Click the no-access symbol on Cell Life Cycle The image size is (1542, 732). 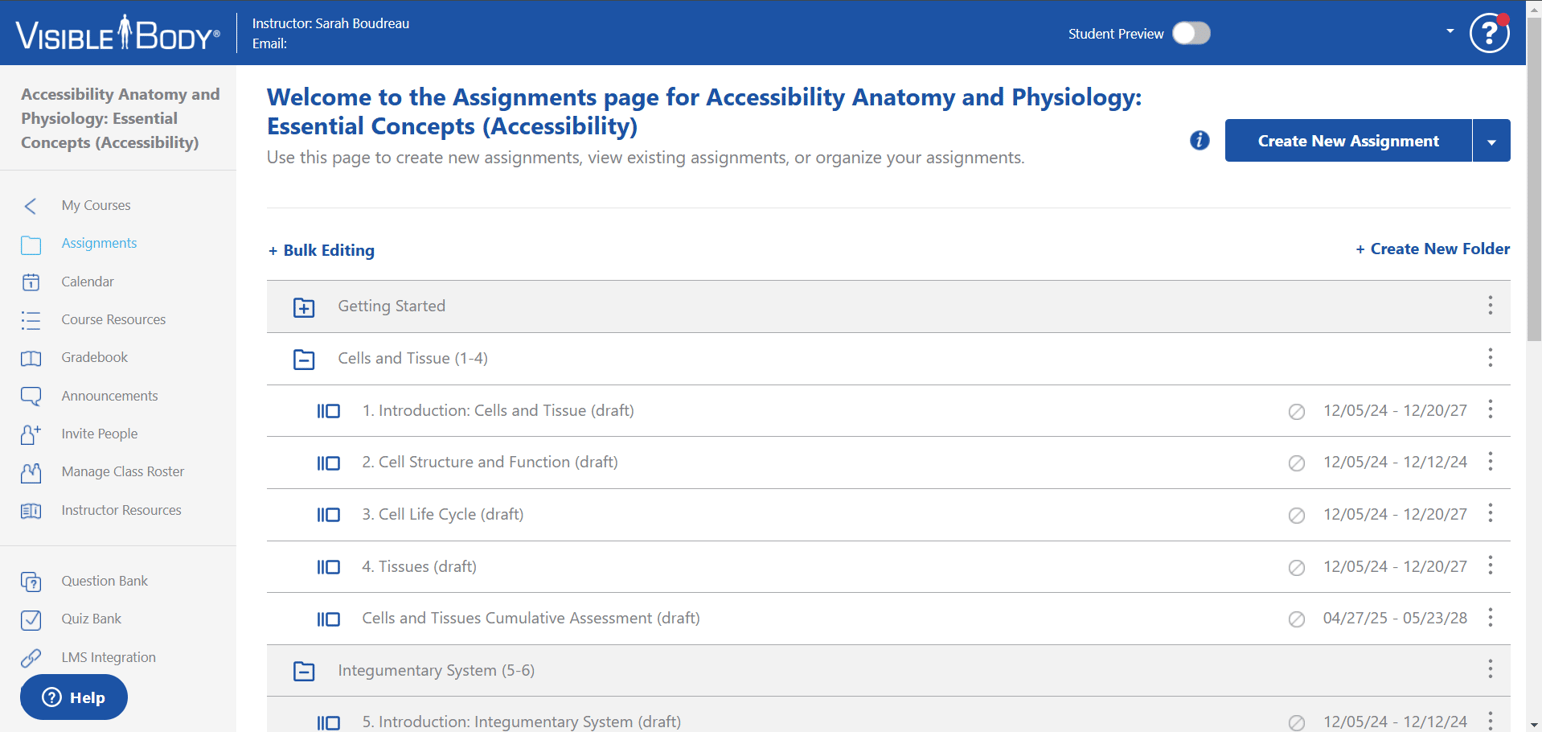click(x=1297, y=514)
